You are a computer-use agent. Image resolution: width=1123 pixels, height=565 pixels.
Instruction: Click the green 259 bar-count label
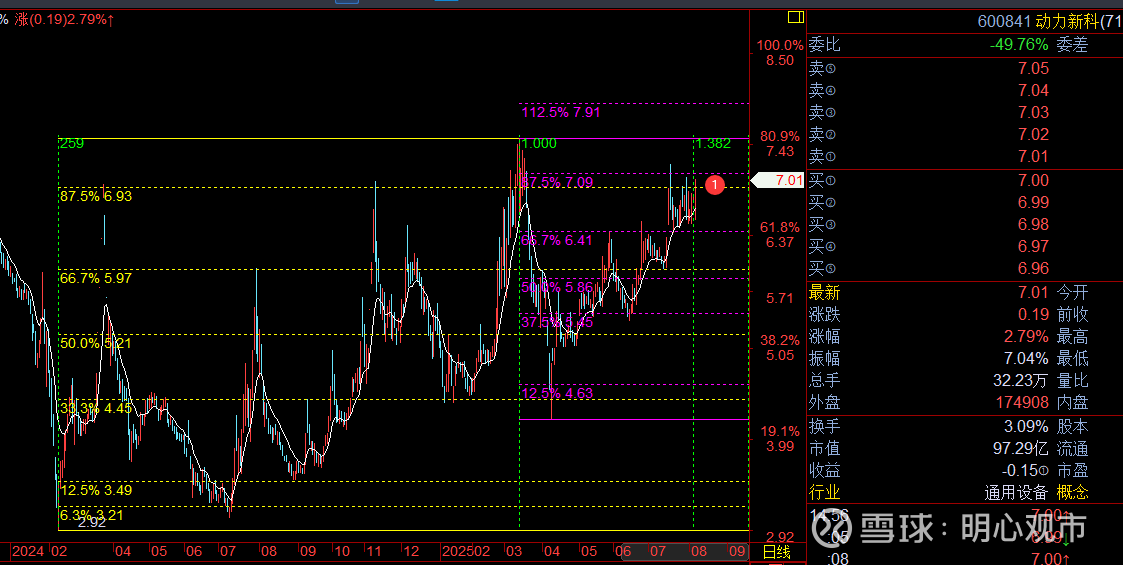click(x=72, y=144)
